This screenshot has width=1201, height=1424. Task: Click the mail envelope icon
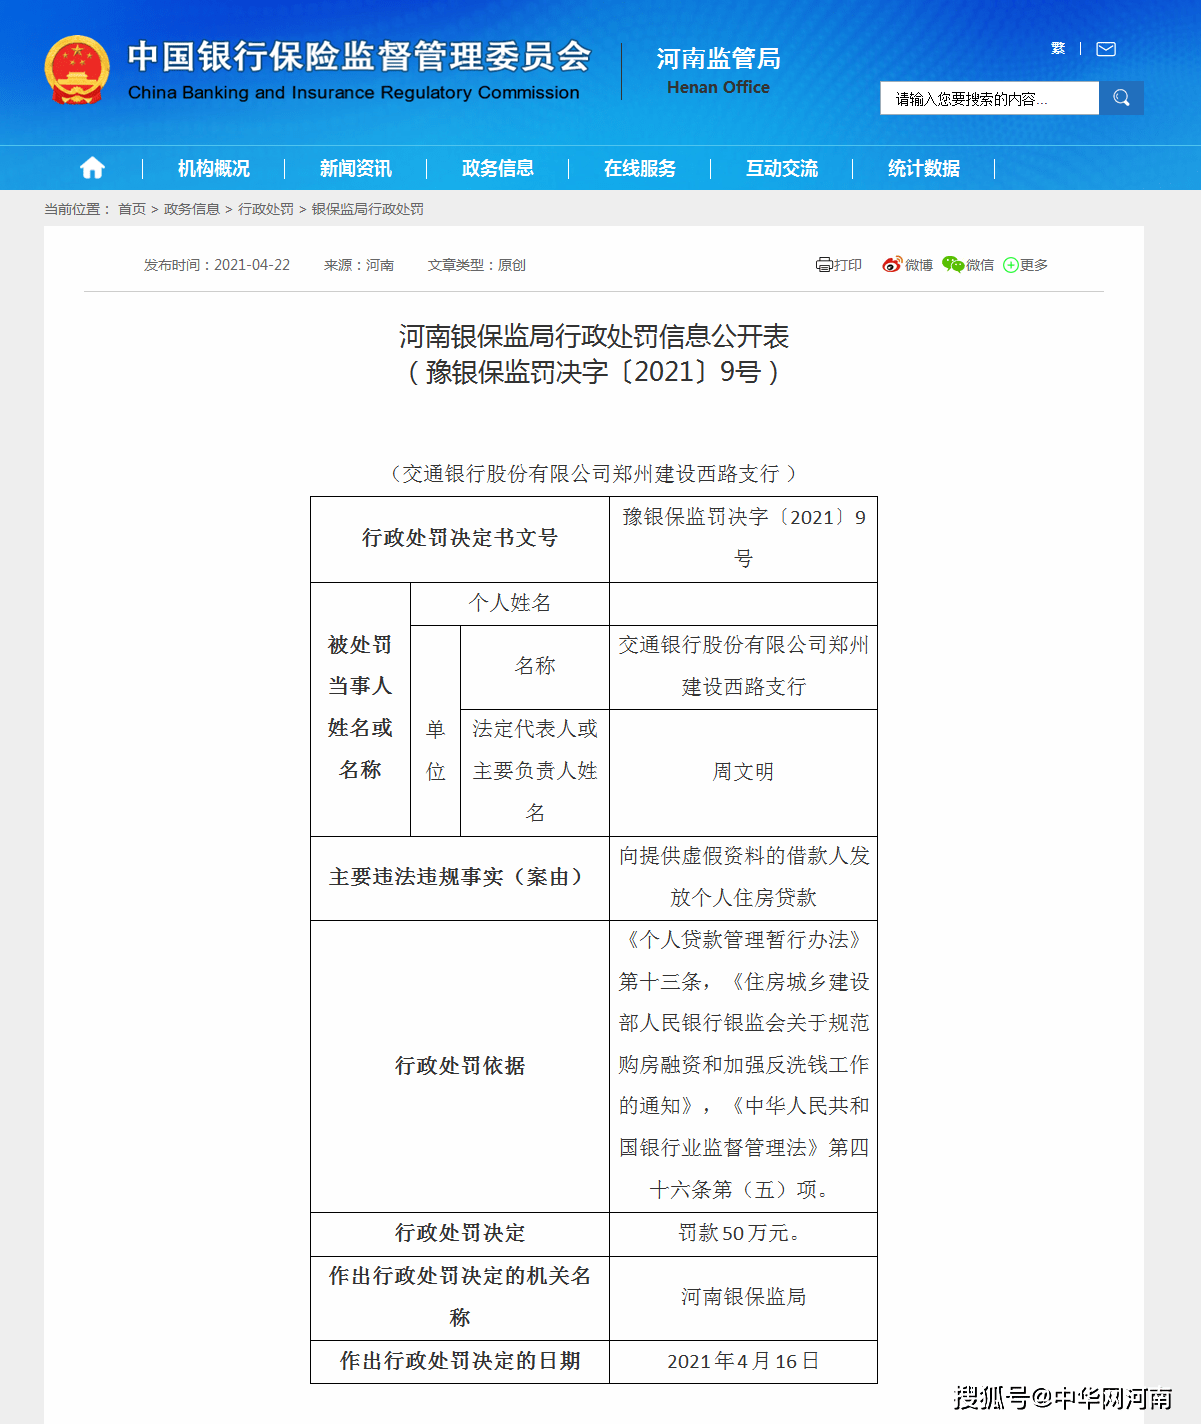1106,49
